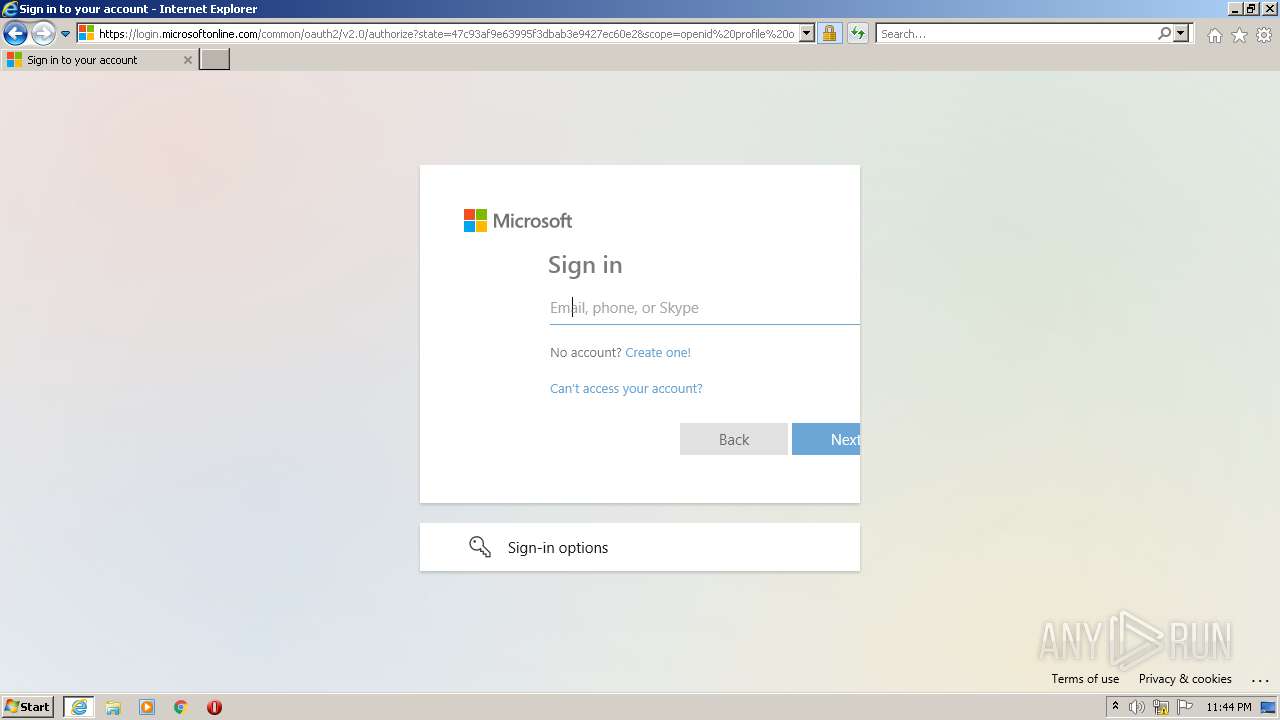Click the blue Next button
Screen dimensions: 1280x720
click(x=826, y=439)
